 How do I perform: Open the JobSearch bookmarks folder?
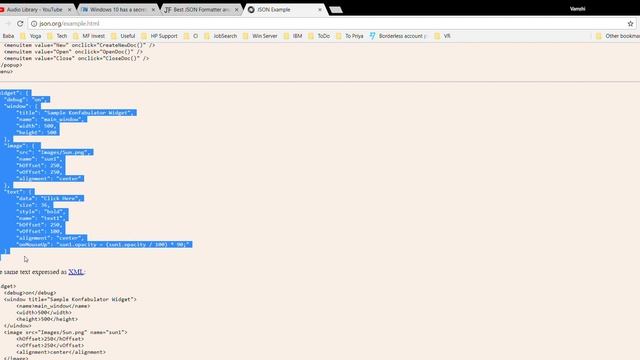(x=220, y=36)
